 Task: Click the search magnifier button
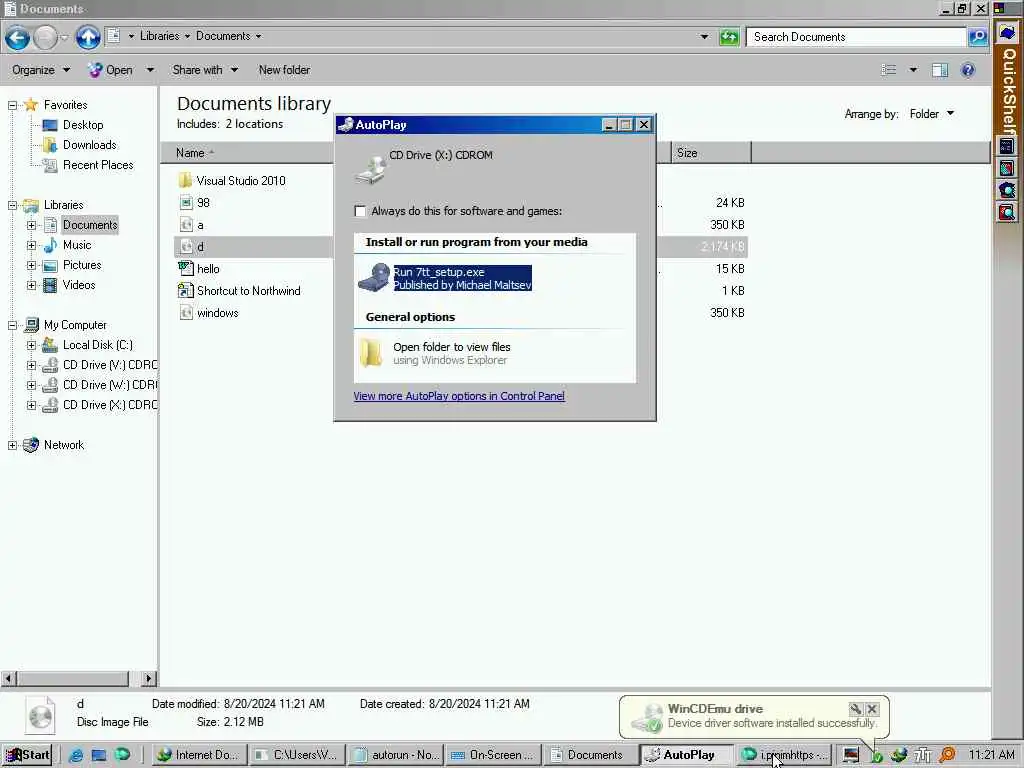[x=978, y=37]
